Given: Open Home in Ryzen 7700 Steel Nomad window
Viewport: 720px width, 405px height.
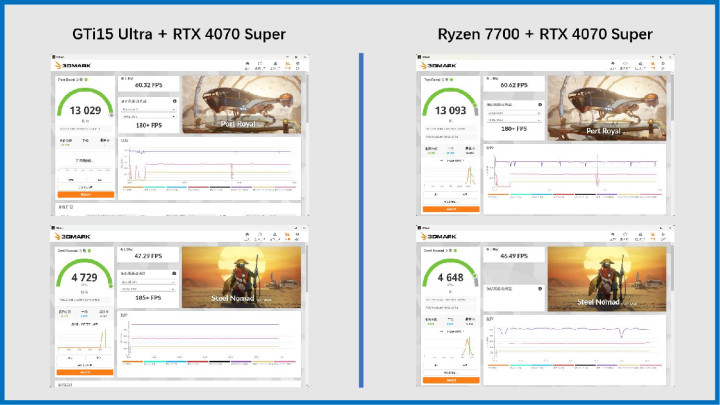Looking at the screenshot, I should pyautogui.click(x=613, y=236).
